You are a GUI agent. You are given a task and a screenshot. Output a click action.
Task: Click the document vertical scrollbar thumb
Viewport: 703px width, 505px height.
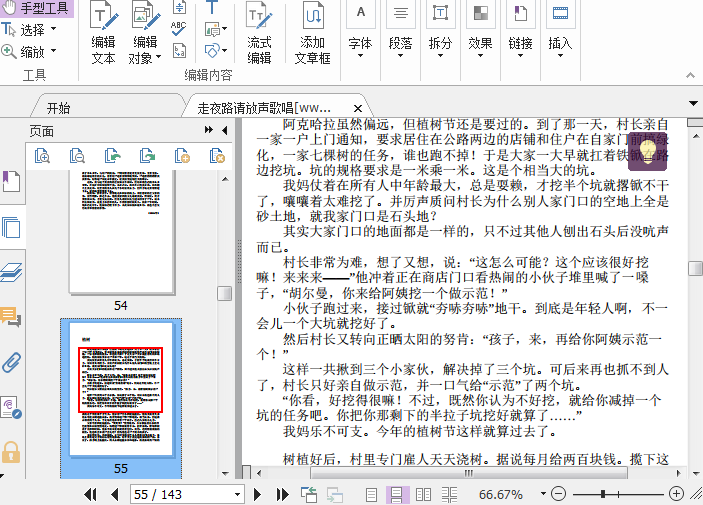(695, 268)
